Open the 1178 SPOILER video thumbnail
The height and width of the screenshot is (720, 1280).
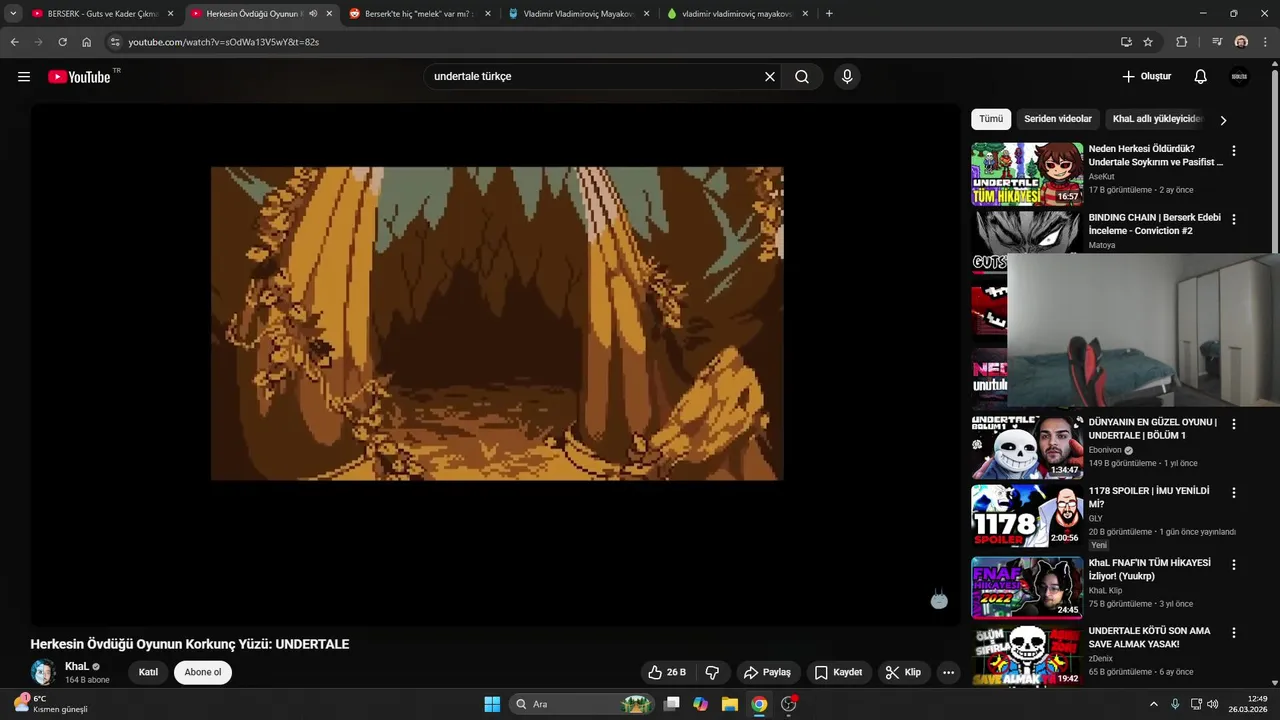1027,516
